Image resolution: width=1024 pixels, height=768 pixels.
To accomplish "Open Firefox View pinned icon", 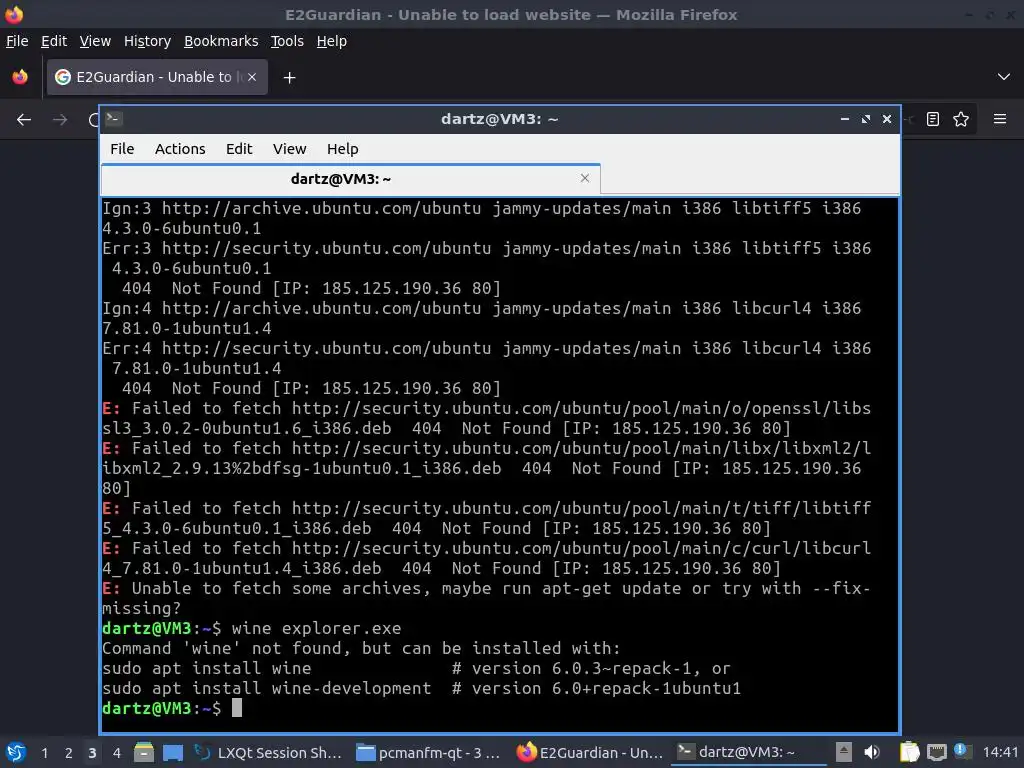I will pyautogui.click(x=20, y=77).
